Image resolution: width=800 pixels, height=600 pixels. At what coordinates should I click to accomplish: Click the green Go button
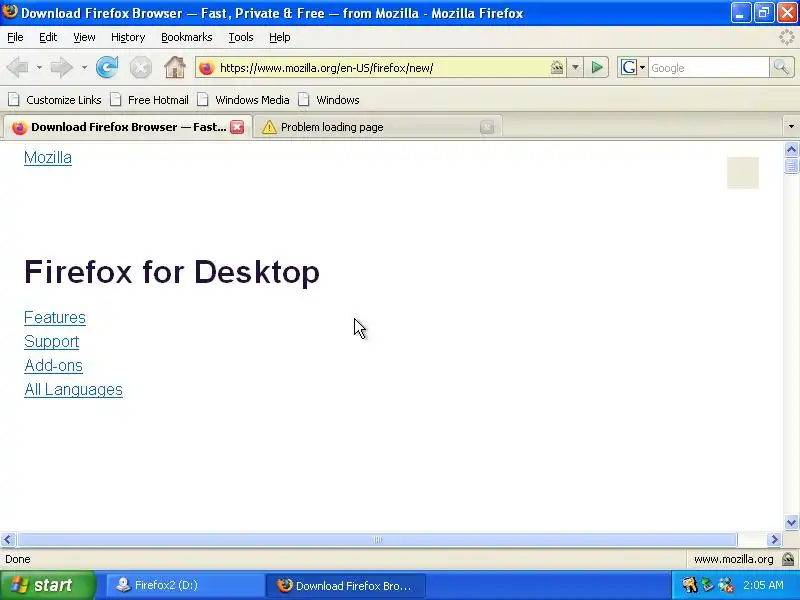pyautogui.click(x=596, y=67)
